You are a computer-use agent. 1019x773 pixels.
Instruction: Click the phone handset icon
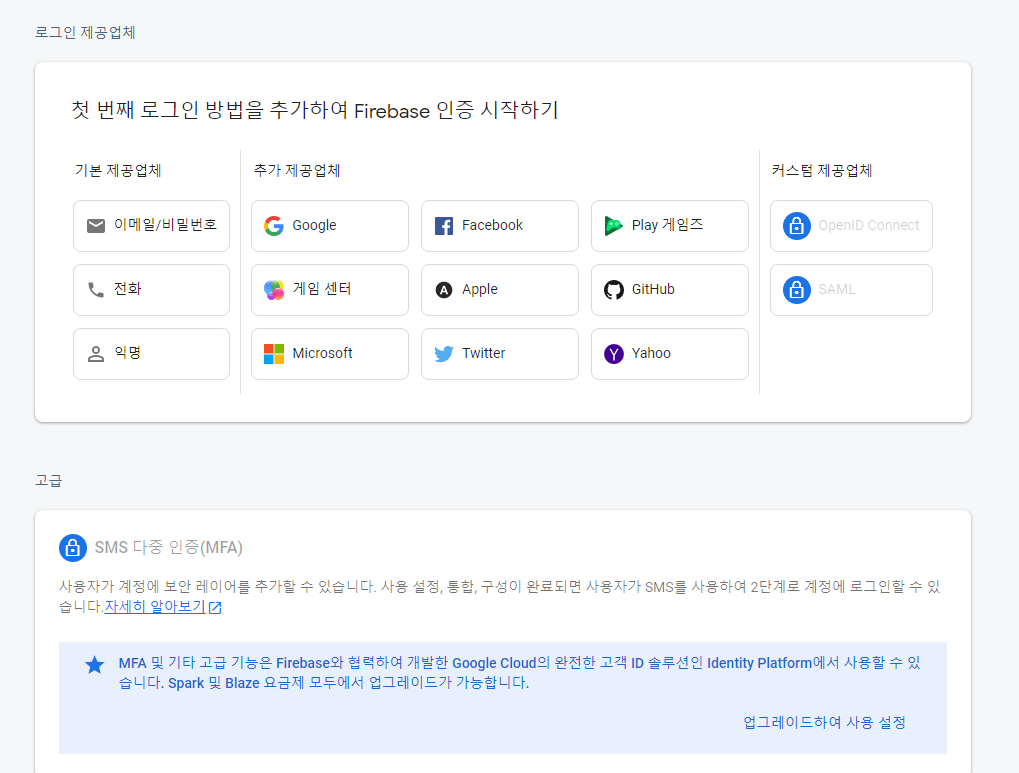pos(96,289)
